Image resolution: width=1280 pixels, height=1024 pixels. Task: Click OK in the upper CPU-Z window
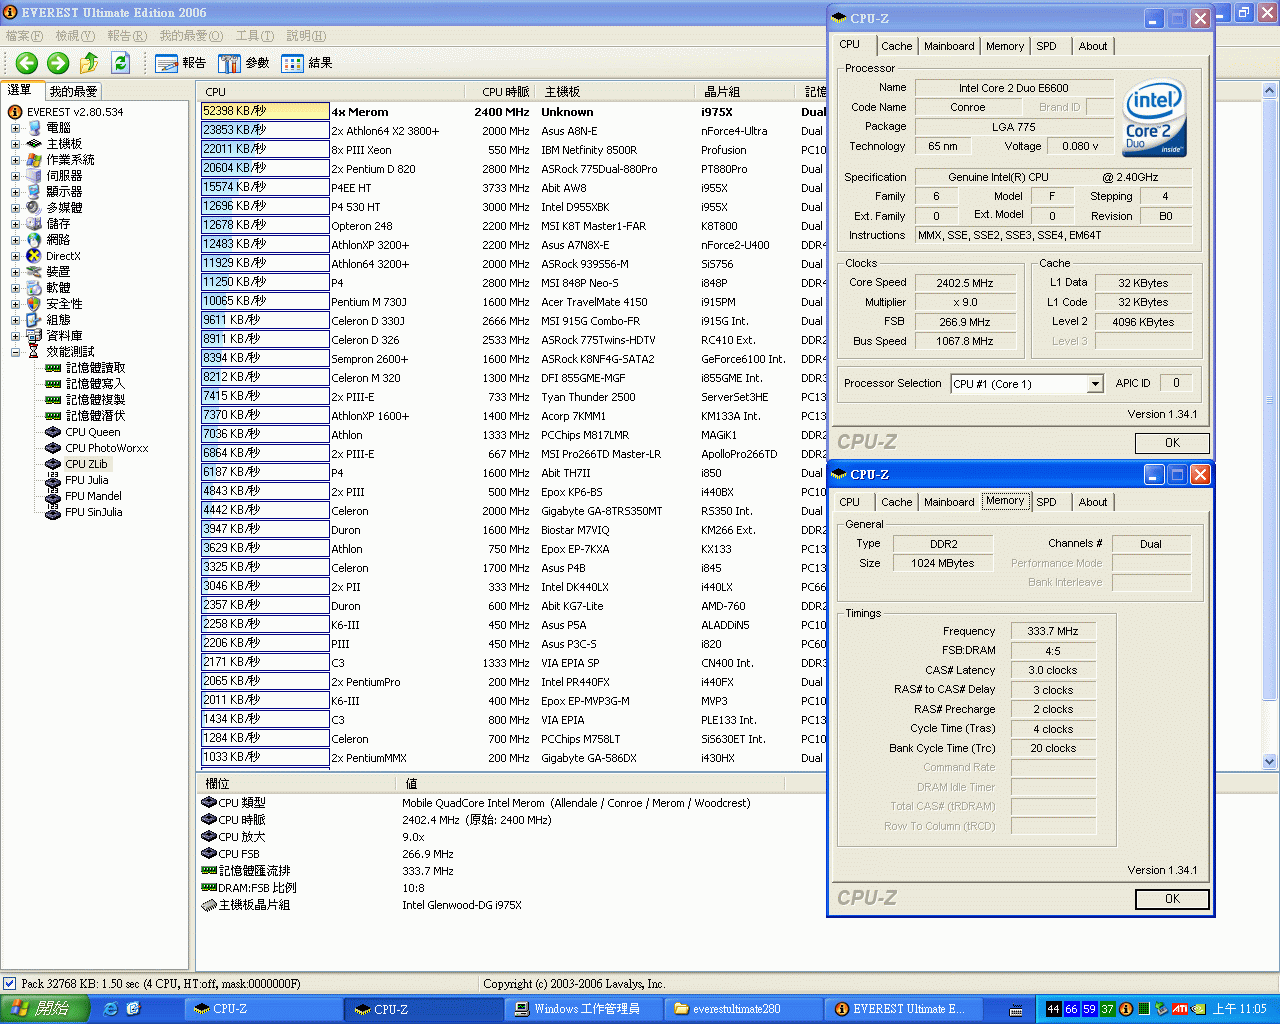click(1172, 443)
